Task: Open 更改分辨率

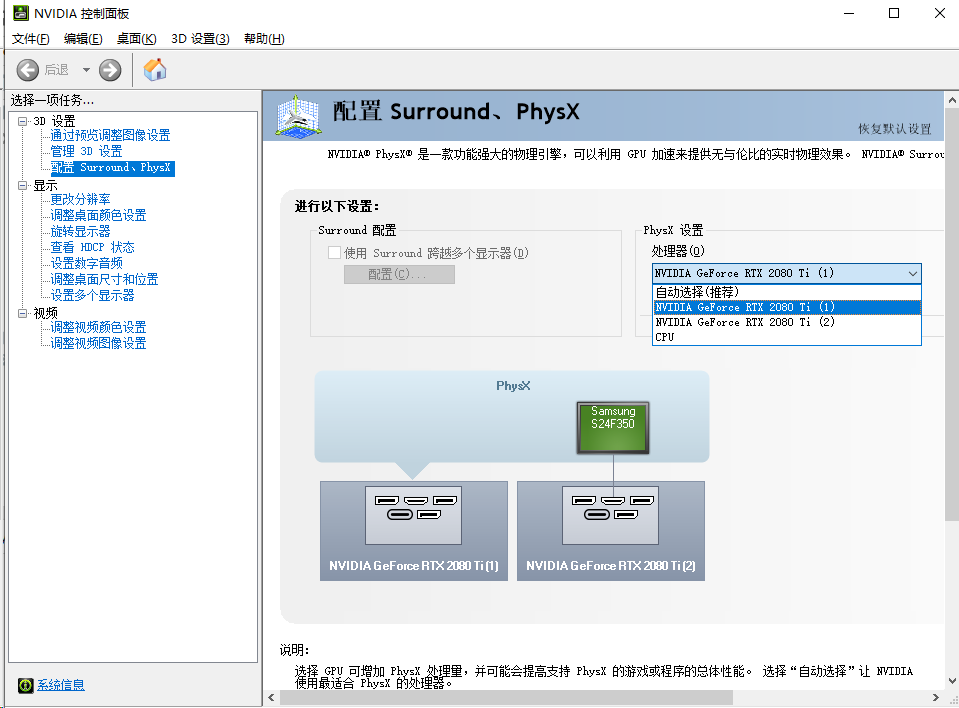Action: [x=80, y=199]
